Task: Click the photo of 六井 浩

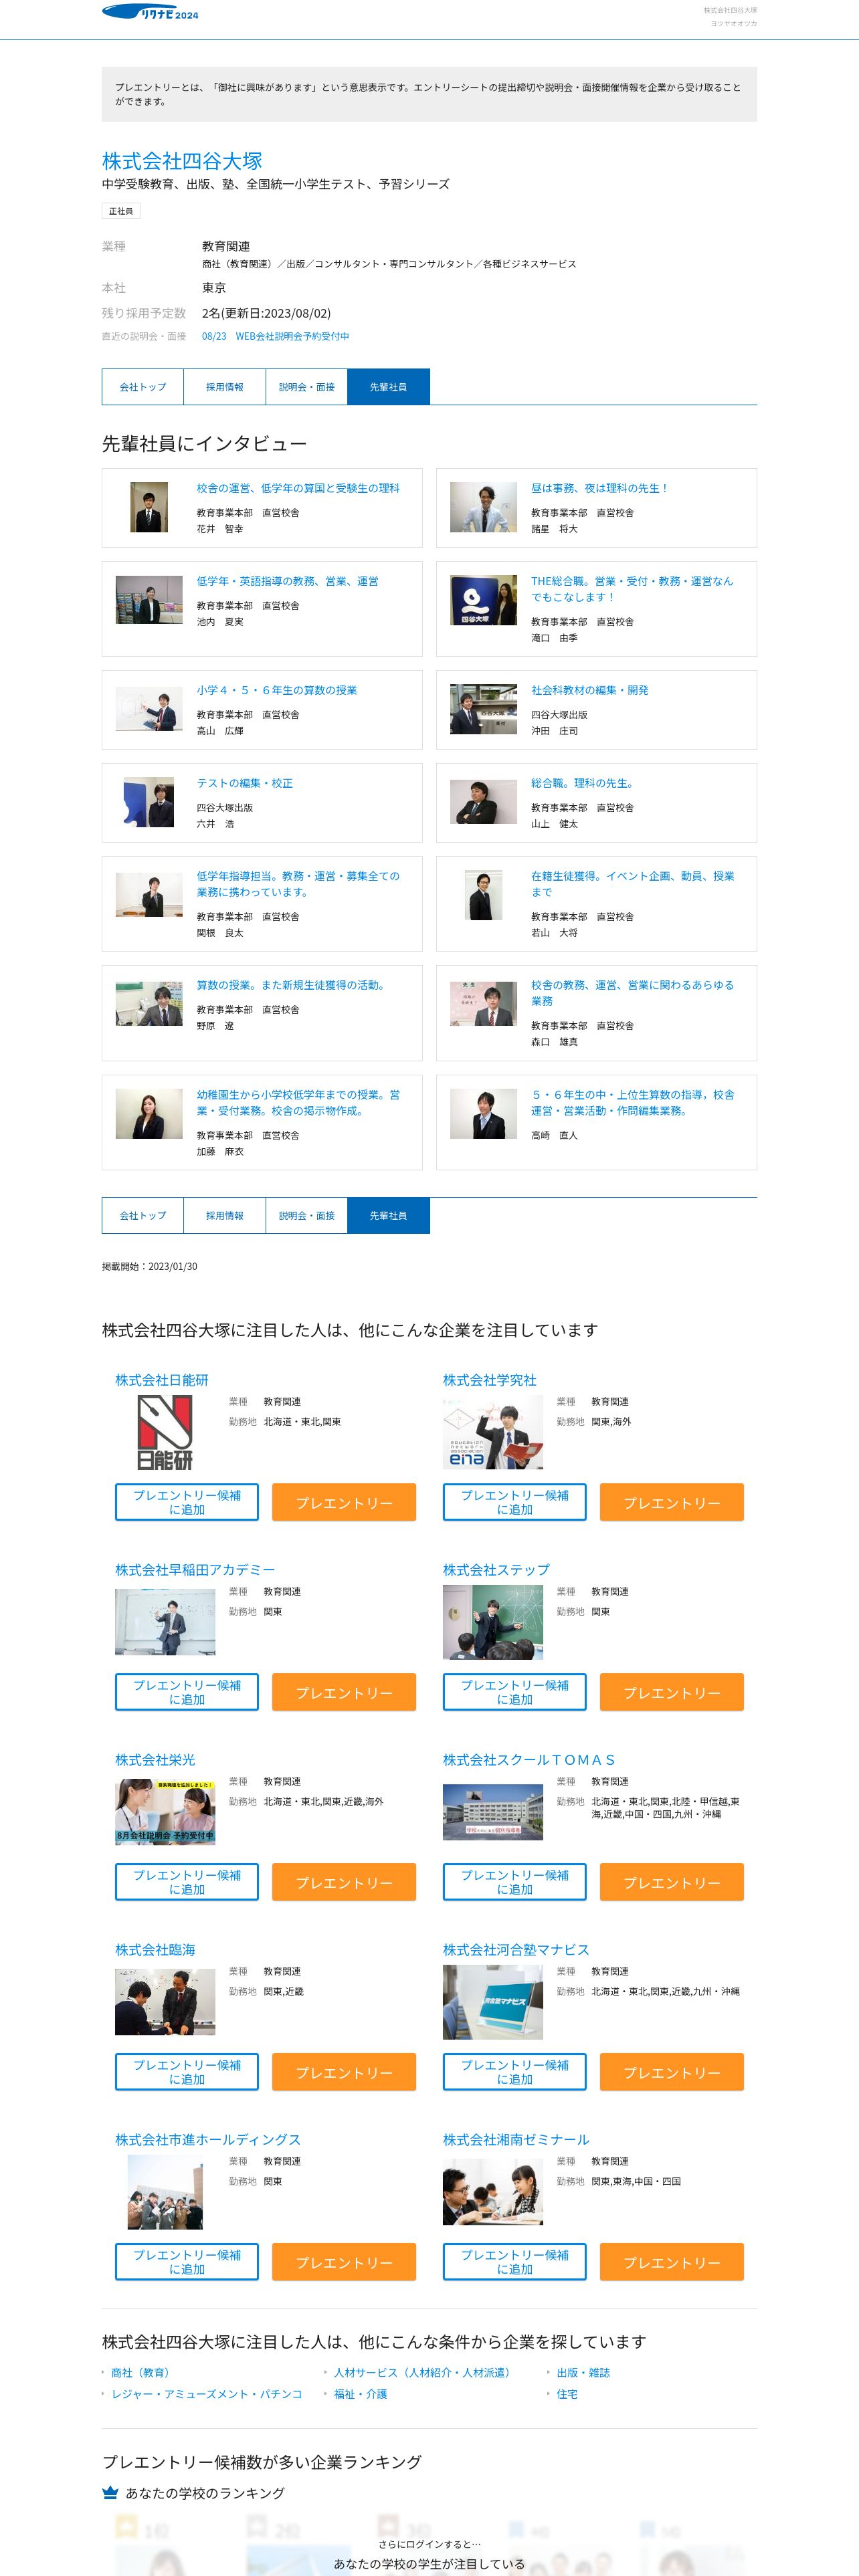Action: point(149,802)
